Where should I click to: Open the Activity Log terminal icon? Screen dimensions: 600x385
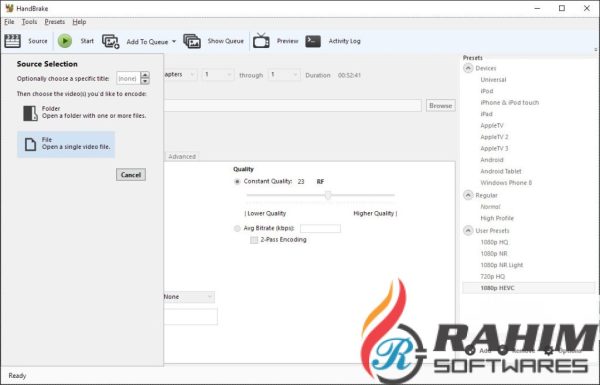(313, 41)
